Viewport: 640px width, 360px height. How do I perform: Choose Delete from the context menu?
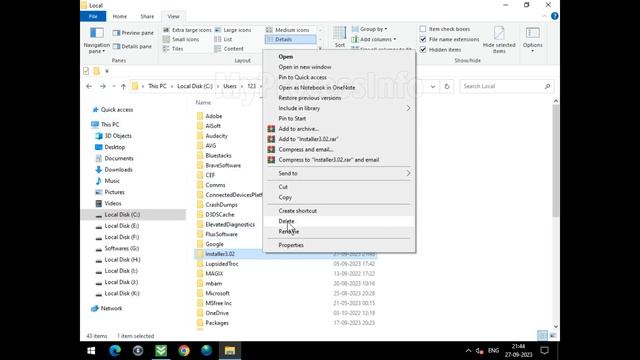pos(340,221)
